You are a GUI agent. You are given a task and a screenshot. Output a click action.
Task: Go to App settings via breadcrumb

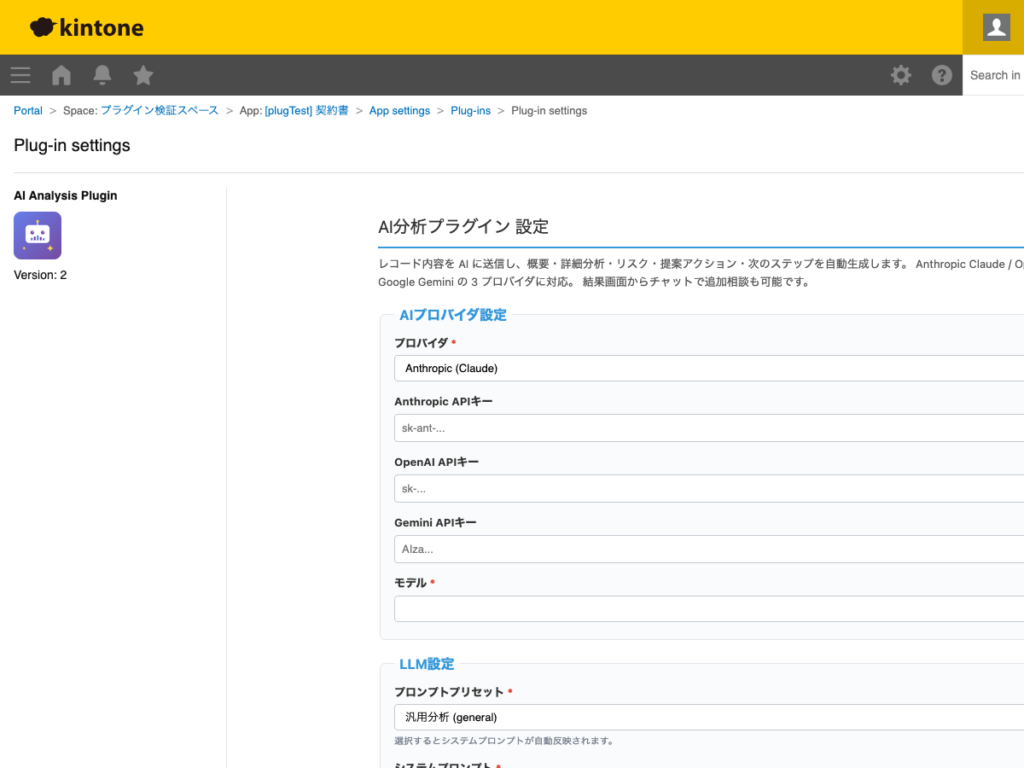pyautogui.click(x=399, y=110)
